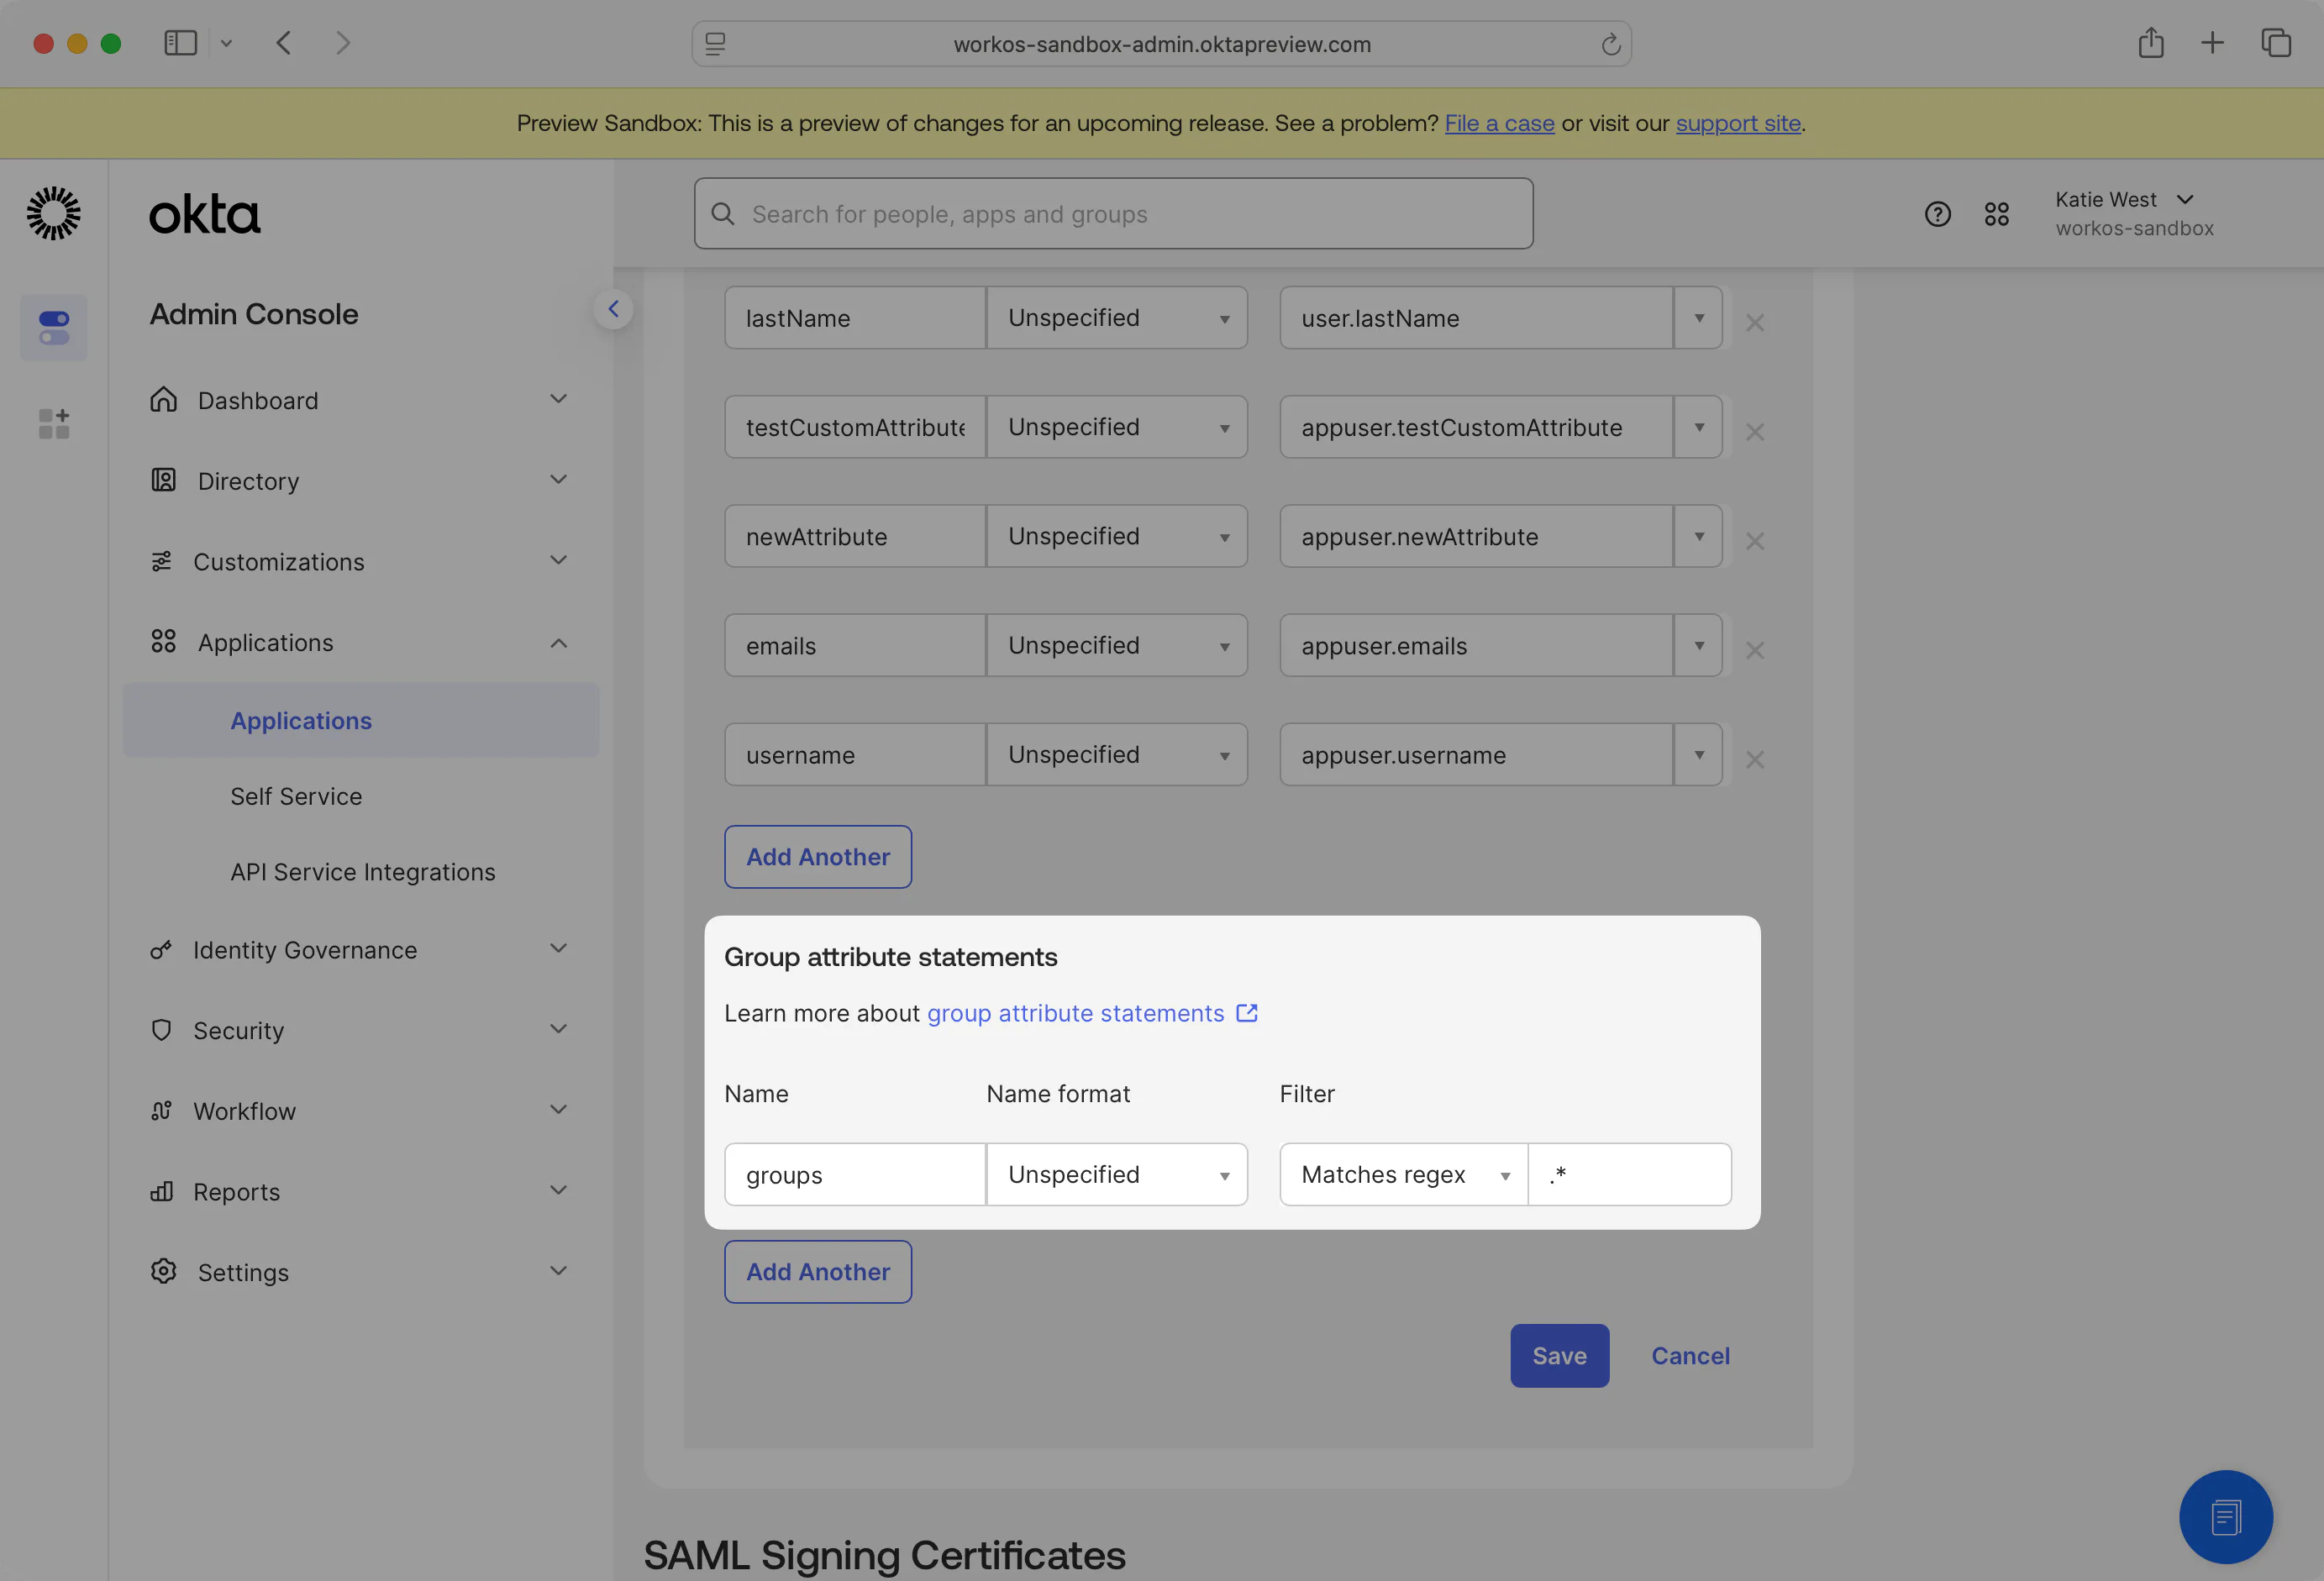The image size is (2324, 1581).
Task: Click the Safari share icon
Action: (2151, 43)
